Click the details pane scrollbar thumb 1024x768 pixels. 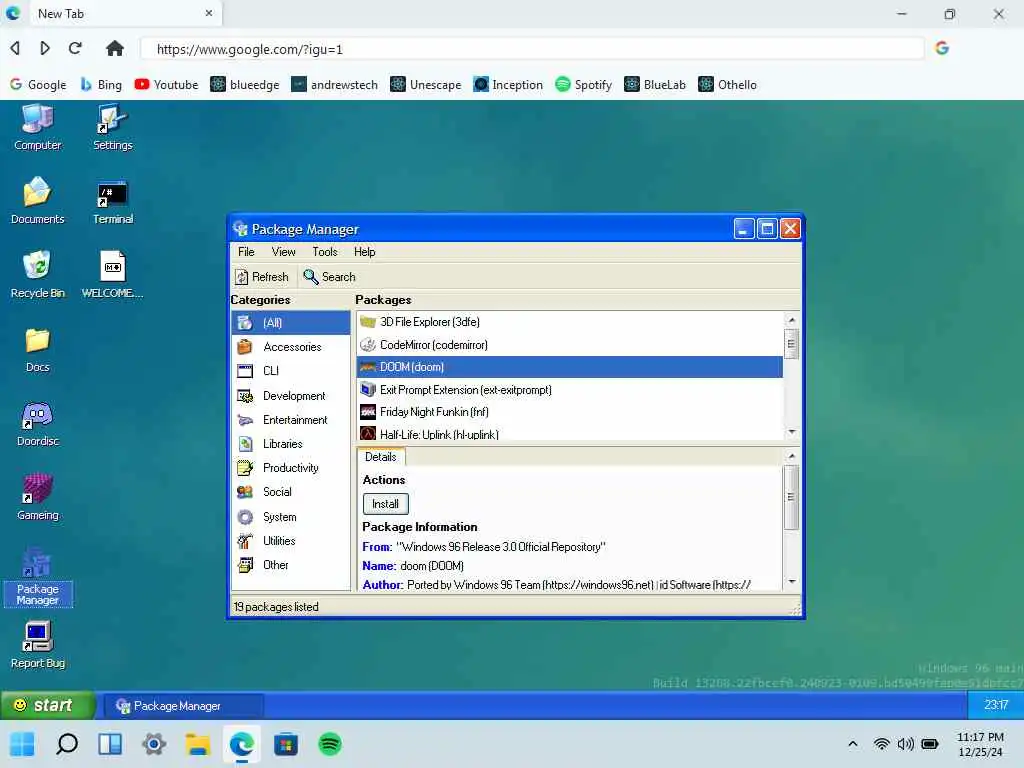tap(792, 497)
